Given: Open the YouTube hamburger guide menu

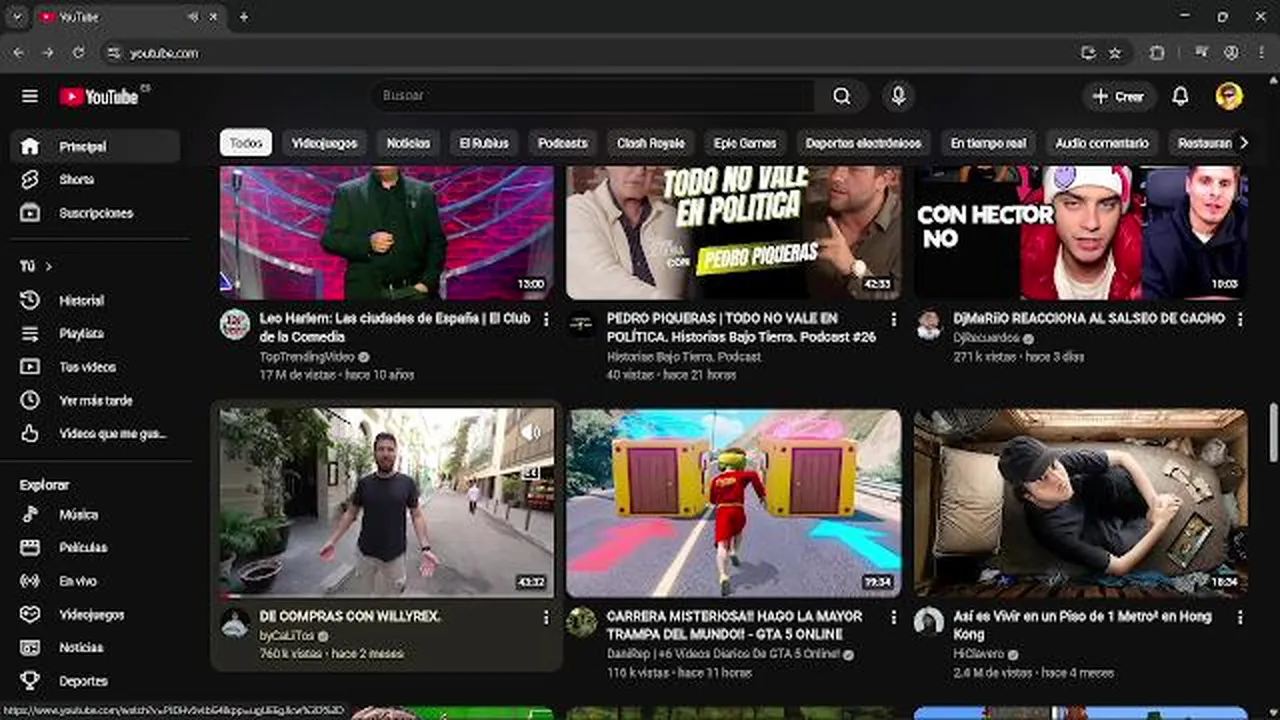Looking at the screenshot, I should pos(30,96).
